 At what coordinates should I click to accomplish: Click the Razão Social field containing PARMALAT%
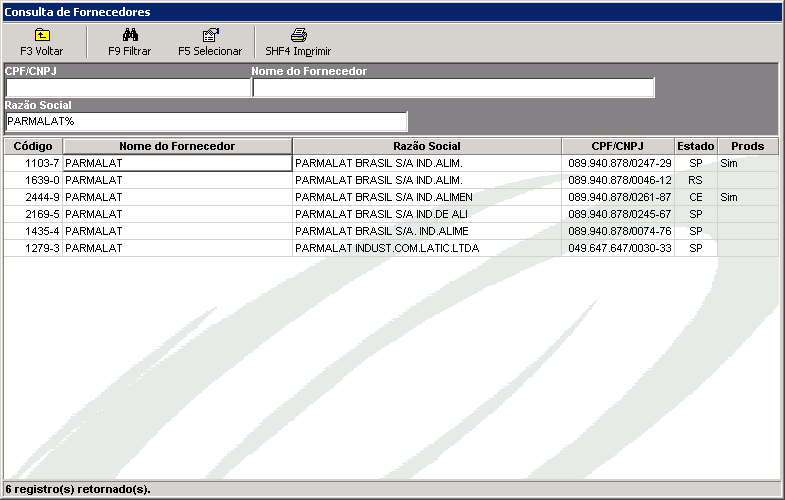tap(206, 122)
